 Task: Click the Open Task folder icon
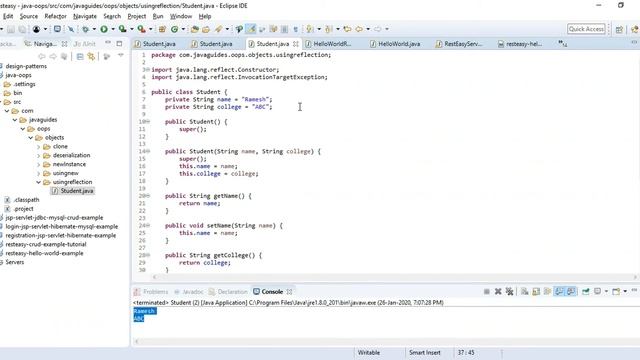(x=206, y=29)
